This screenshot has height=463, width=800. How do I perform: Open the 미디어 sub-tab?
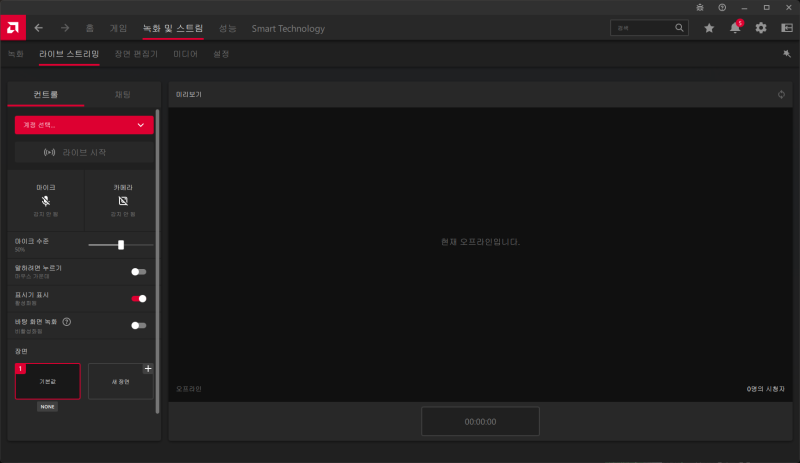(185, 54)
